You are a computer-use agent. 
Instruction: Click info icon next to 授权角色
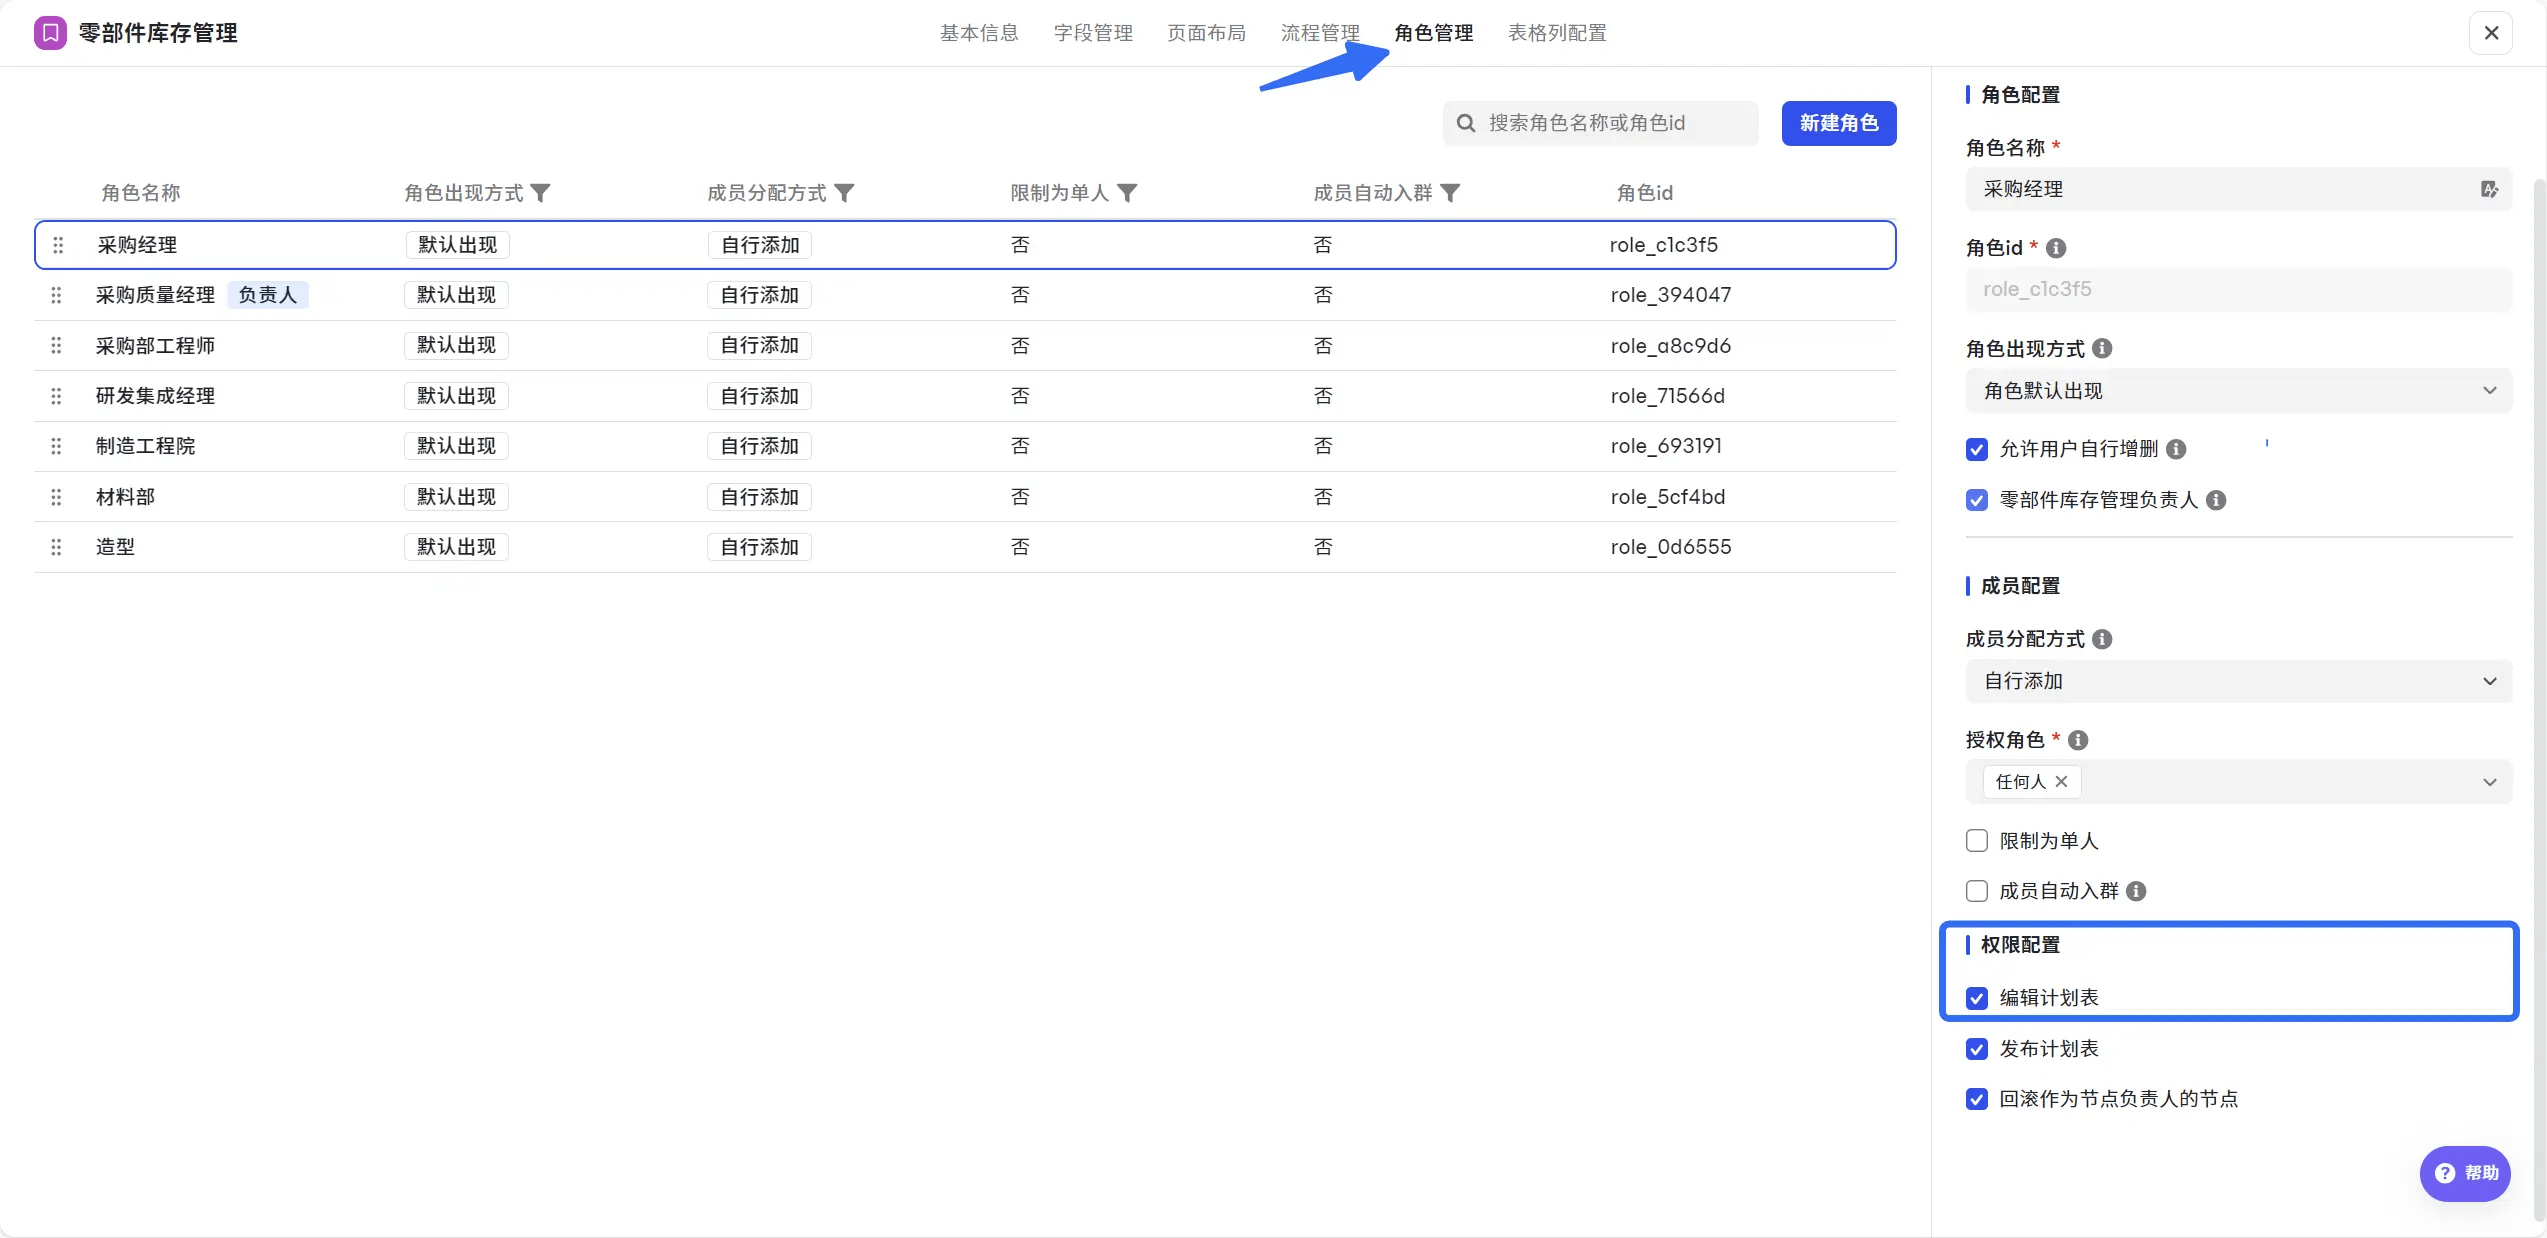click(2078, 740)
